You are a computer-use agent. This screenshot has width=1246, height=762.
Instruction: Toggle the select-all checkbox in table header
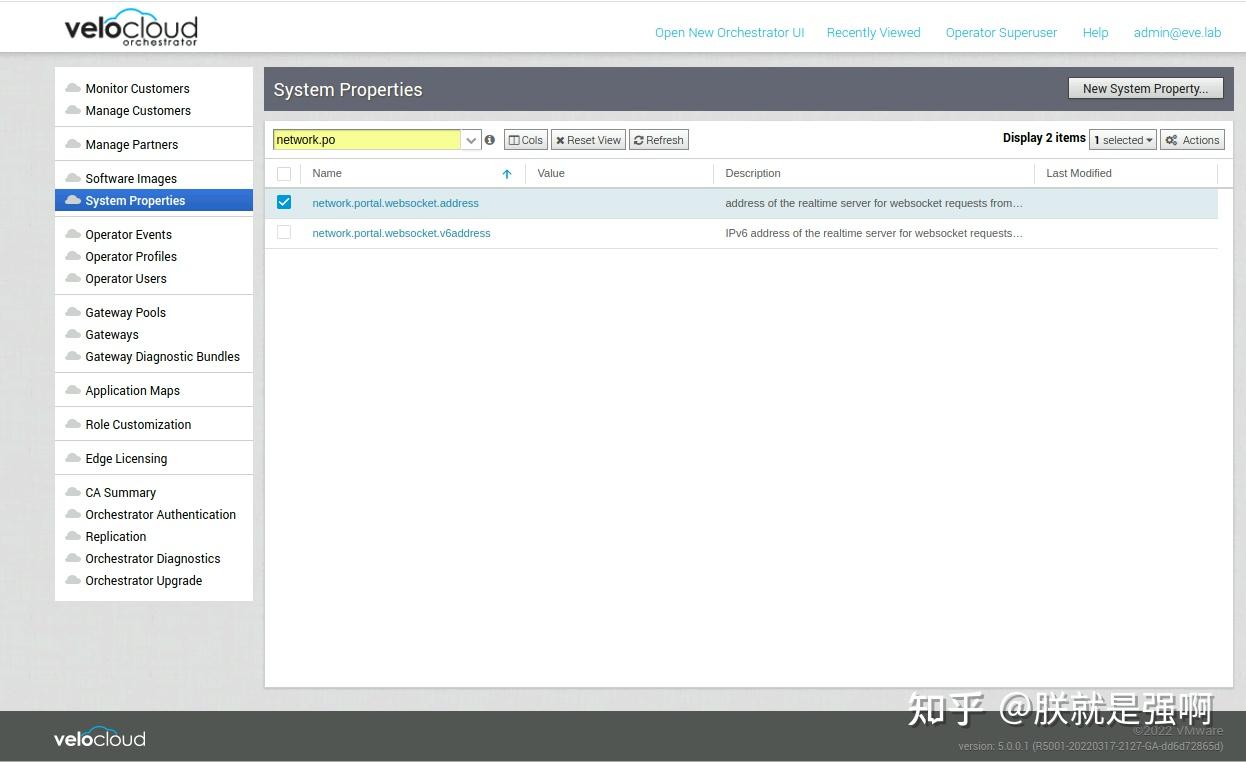click(284, 173)
